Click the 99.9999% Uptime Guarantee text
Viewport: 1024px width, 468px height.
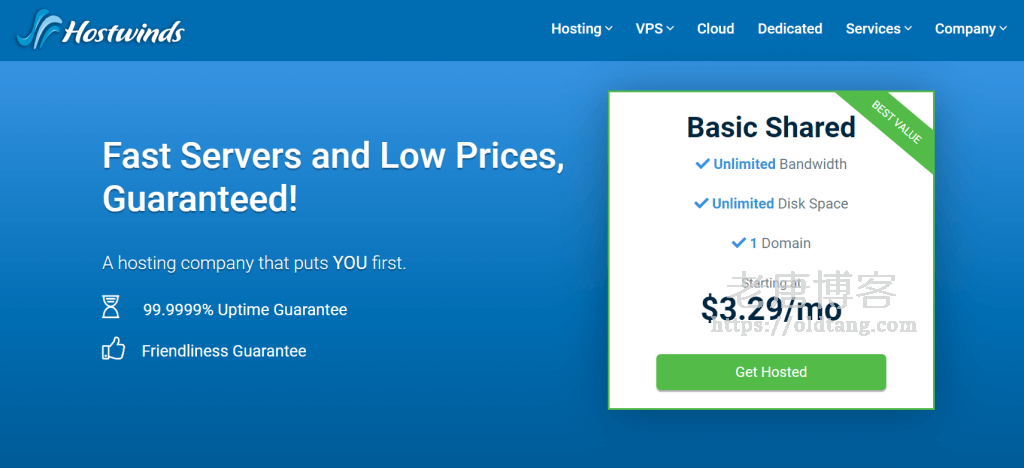[245, 310]
